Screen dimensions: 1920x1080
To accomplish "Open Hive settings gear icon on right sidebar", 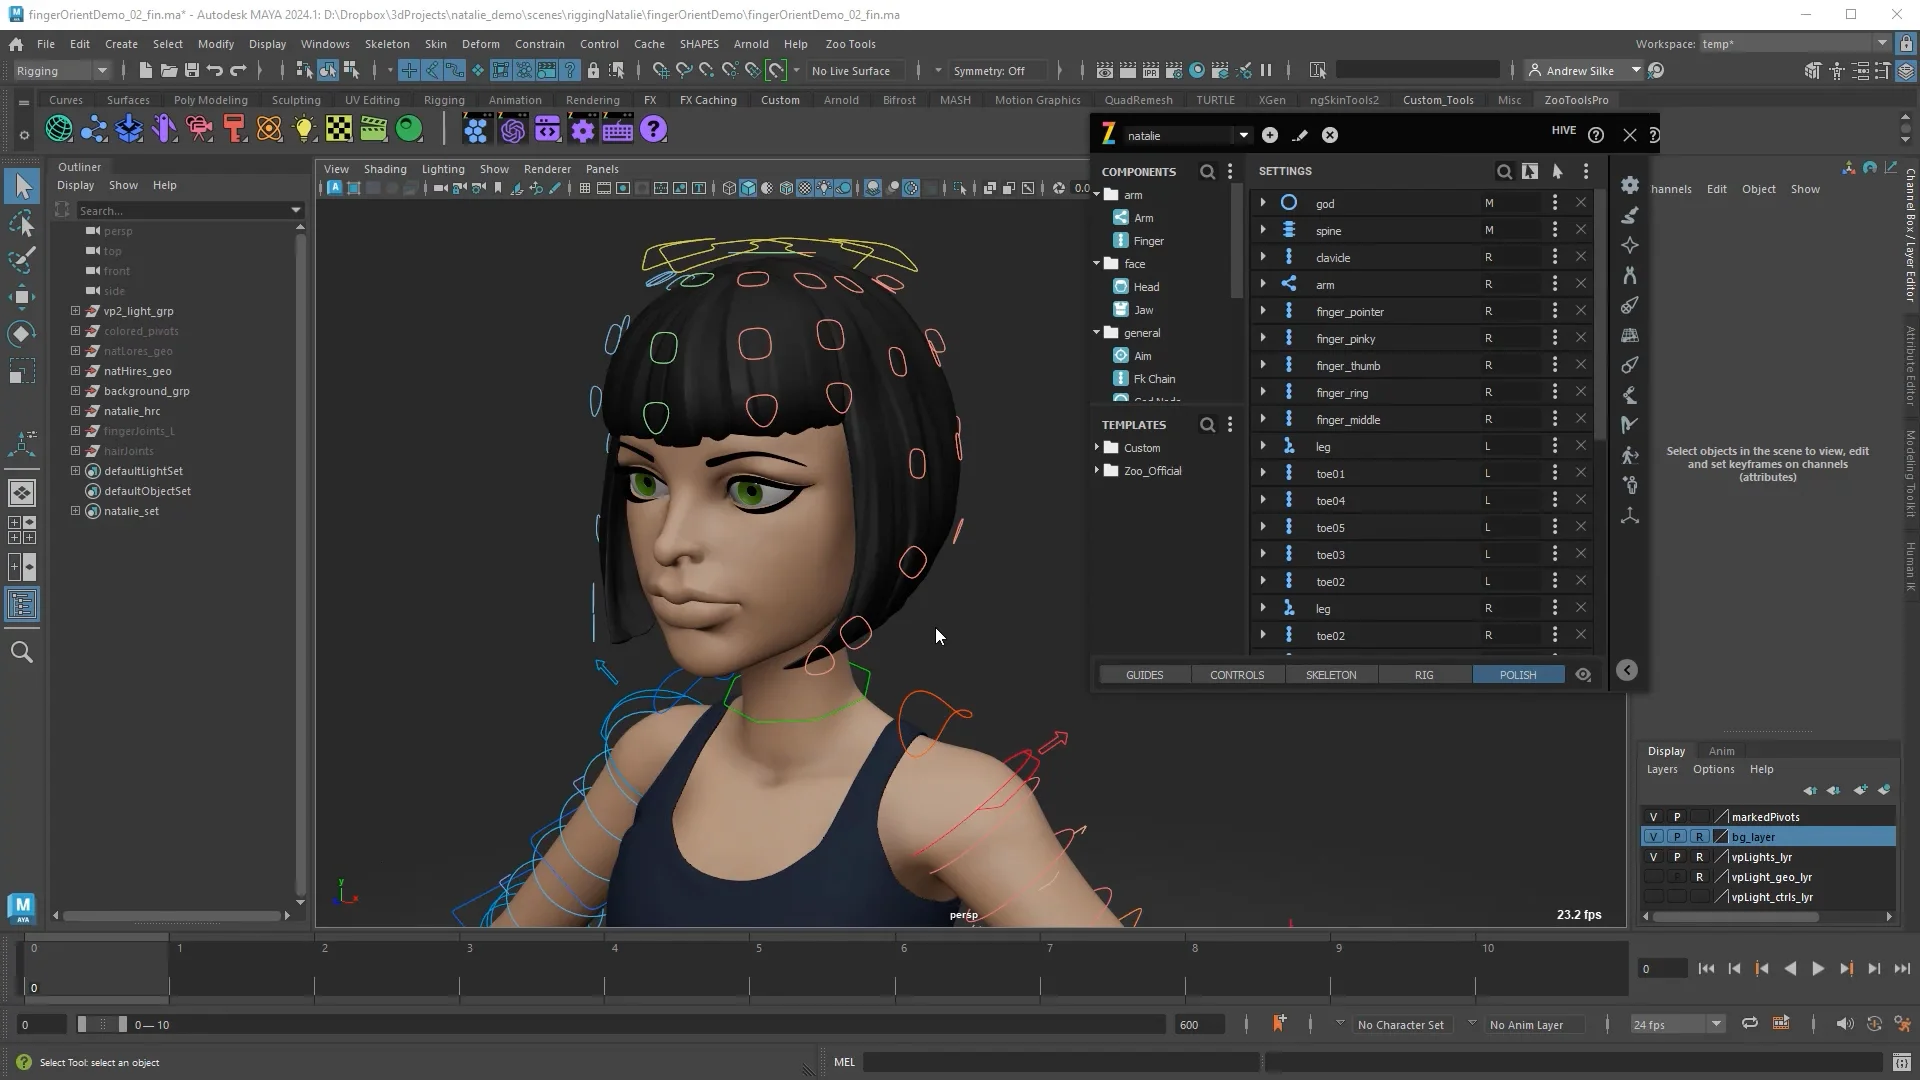I will pos(1630,185).
